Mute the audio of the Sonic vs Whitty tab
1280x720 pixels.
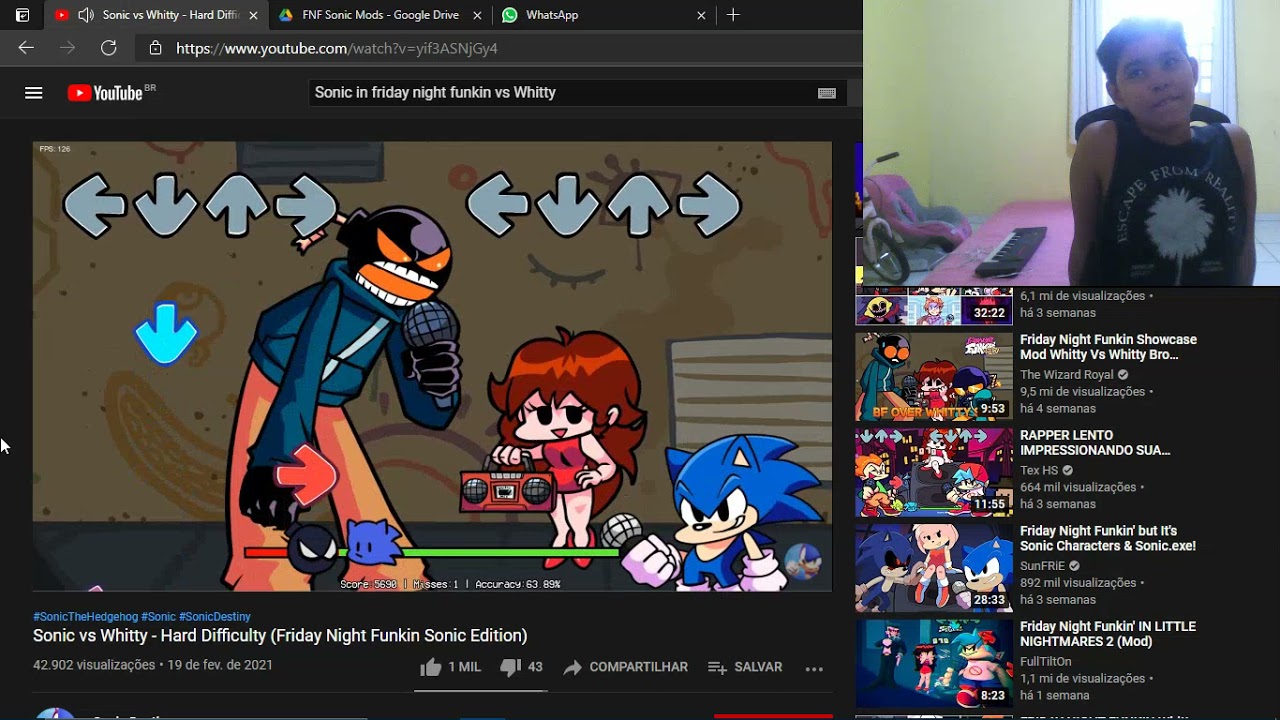(86, 15)
